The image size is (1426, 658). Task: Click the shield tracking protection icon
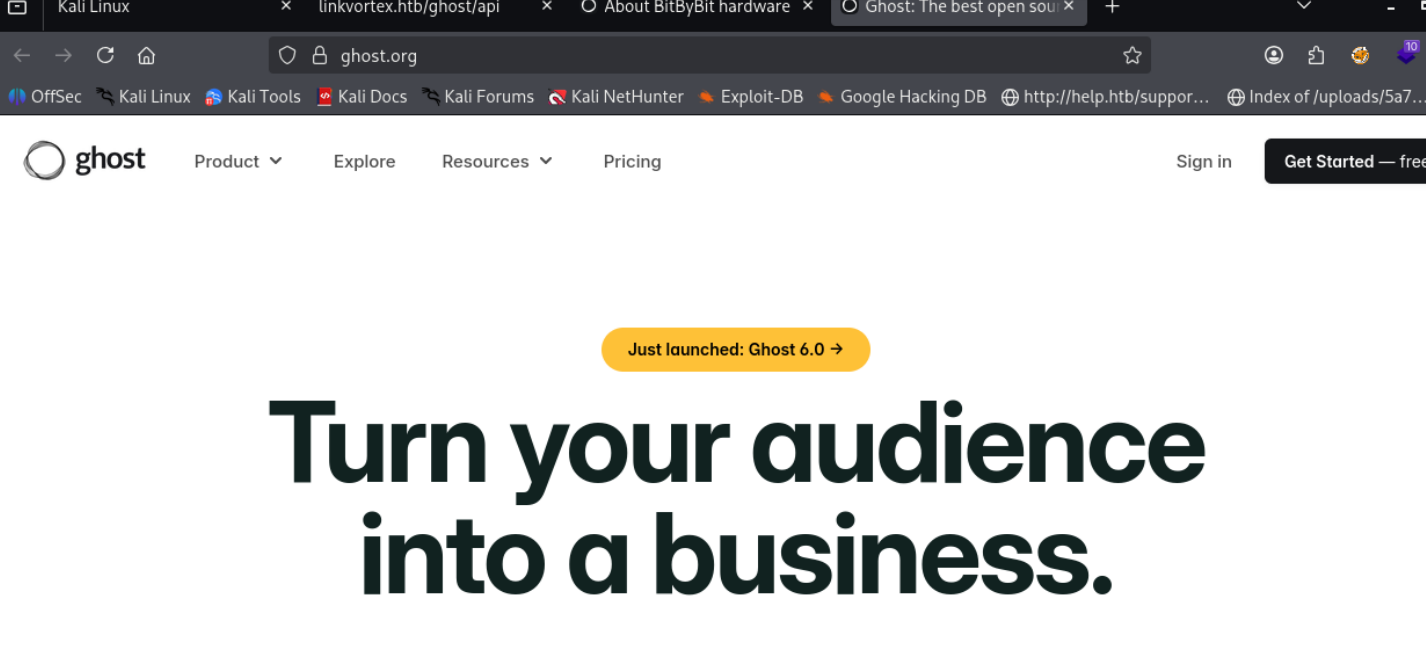287,56
